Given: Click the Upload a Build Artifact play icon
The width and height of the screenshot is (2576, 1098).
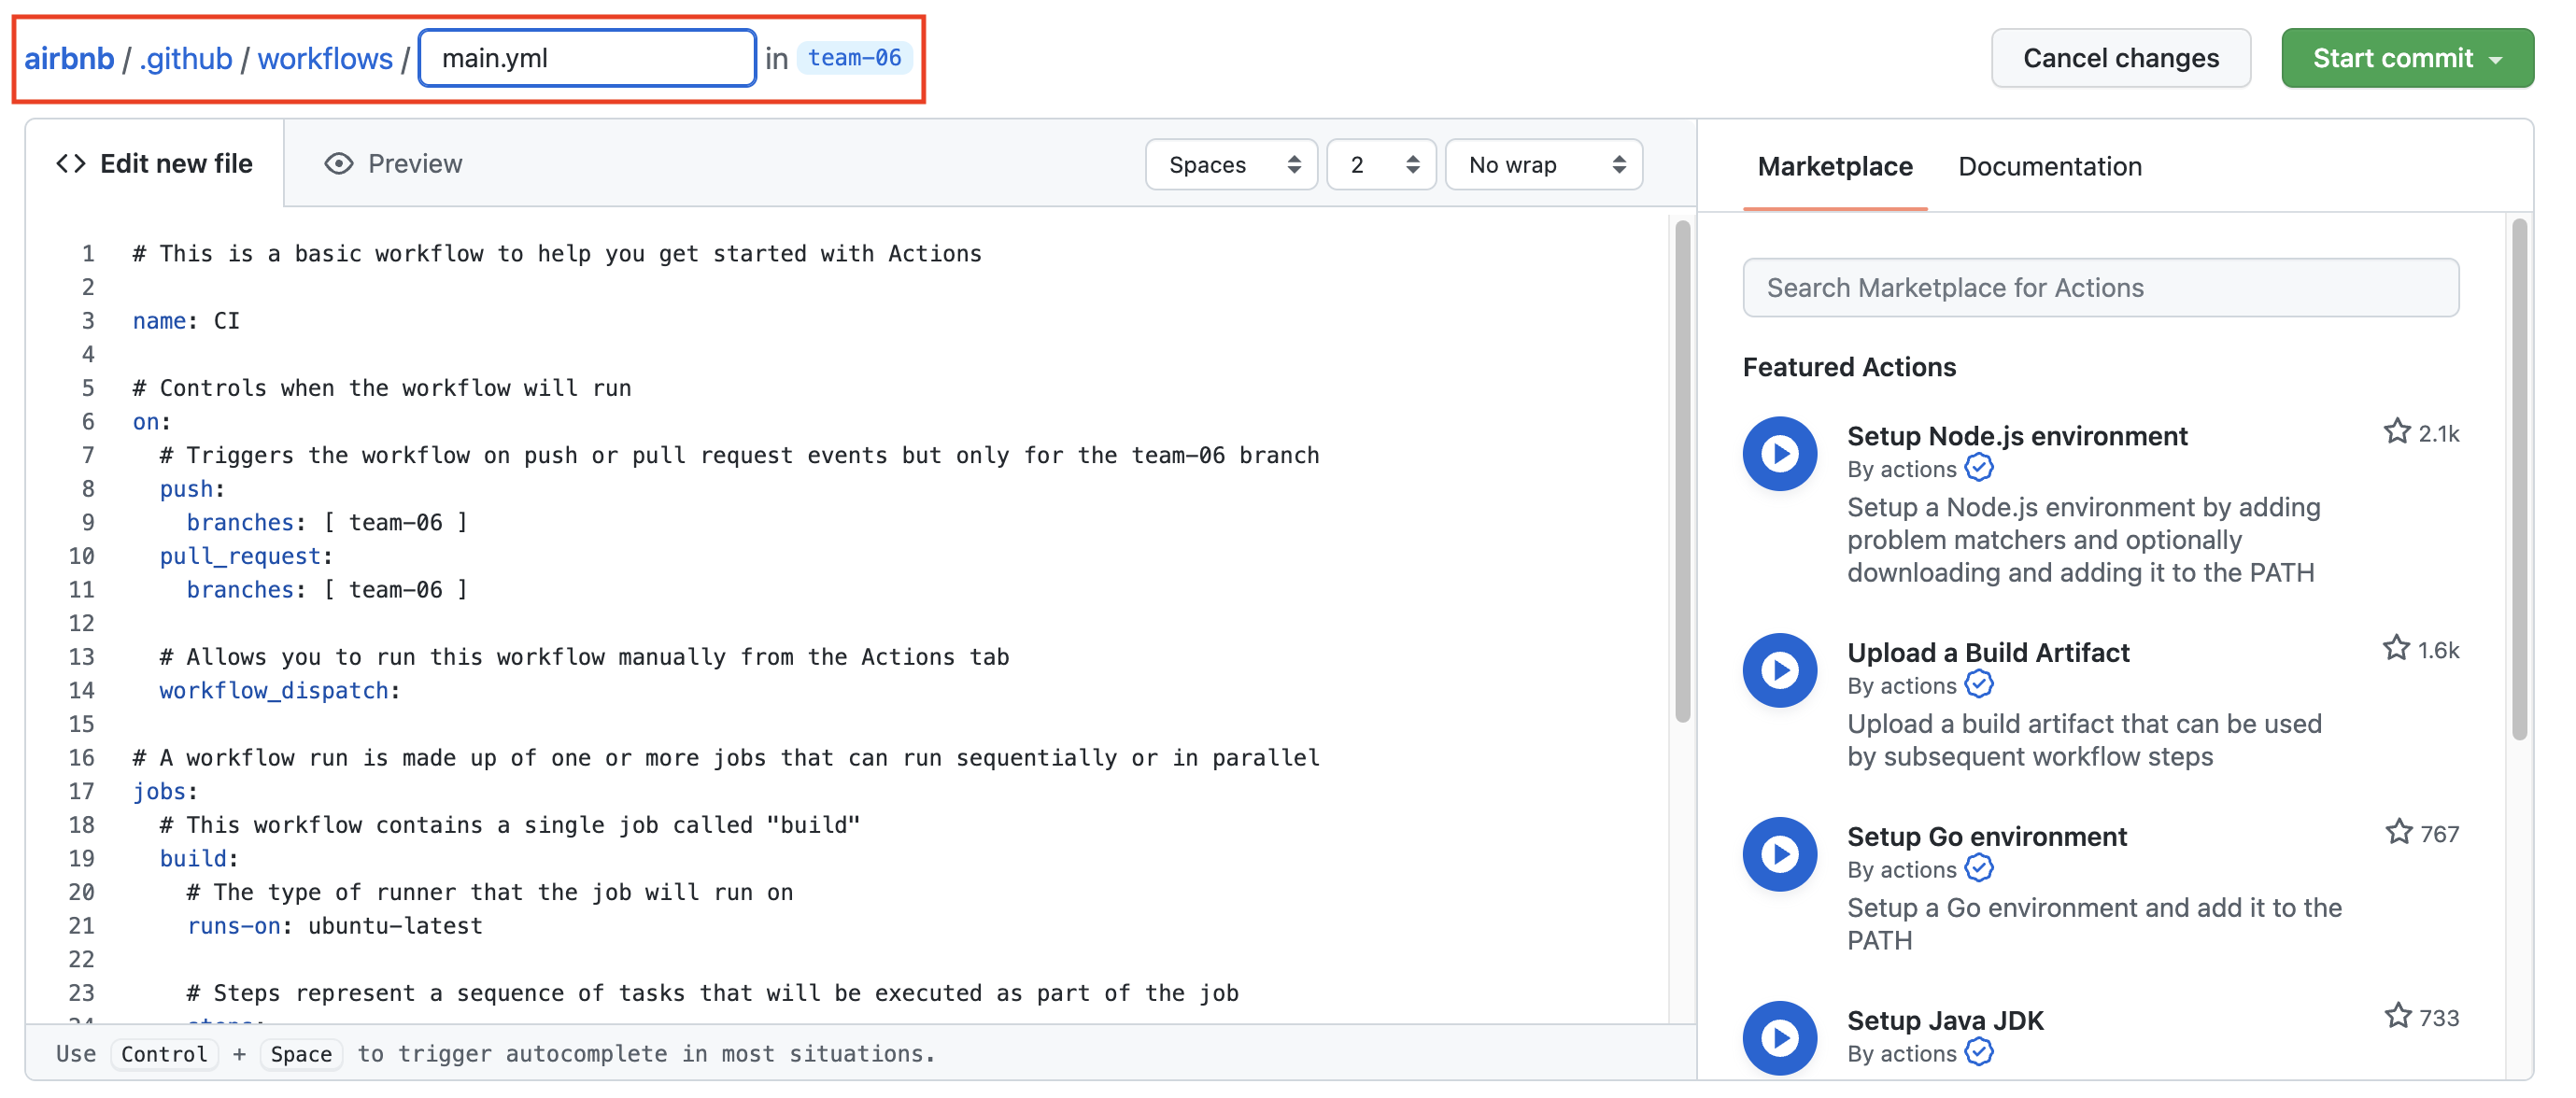Looking at the screenshot, I should pos(1779,670).
